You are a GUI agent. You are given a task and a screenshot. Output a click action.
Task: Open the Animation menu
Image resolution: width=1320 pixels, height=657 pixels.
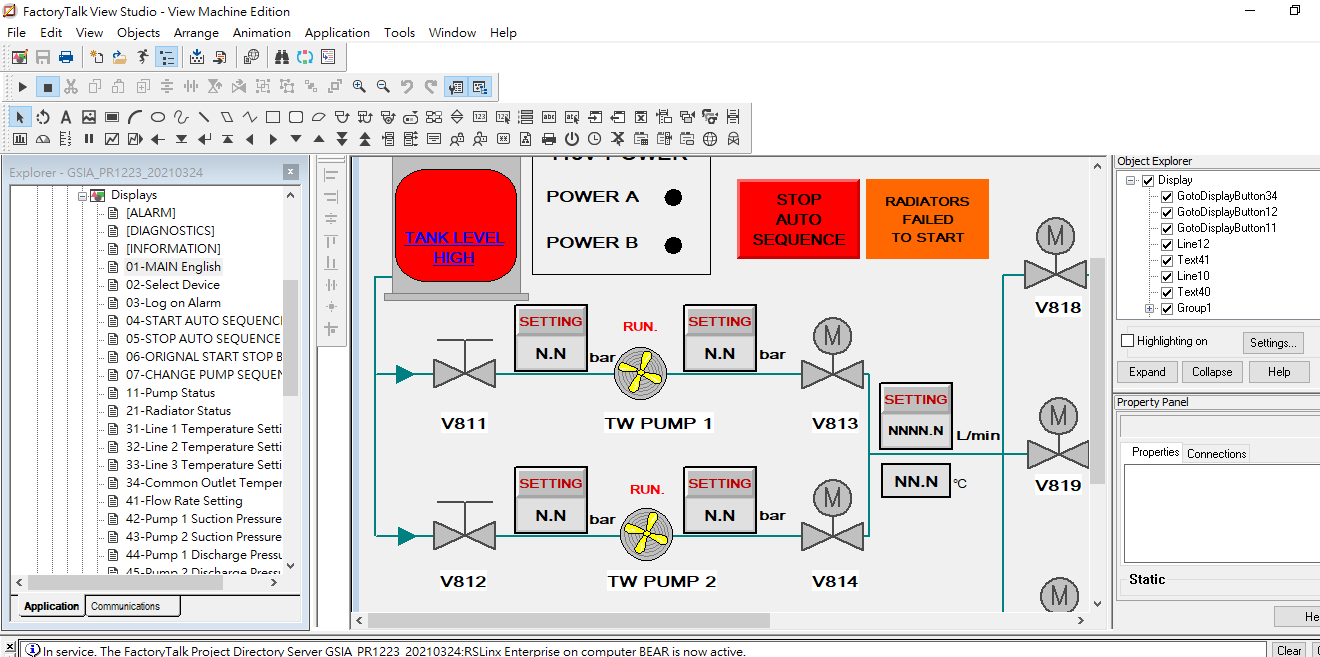click(x=262, y=32)
